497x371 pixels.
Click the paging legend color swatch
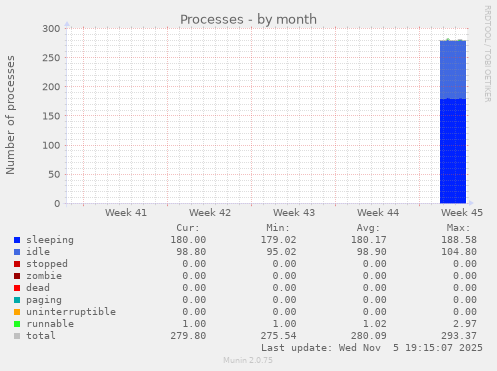(17, 300)
